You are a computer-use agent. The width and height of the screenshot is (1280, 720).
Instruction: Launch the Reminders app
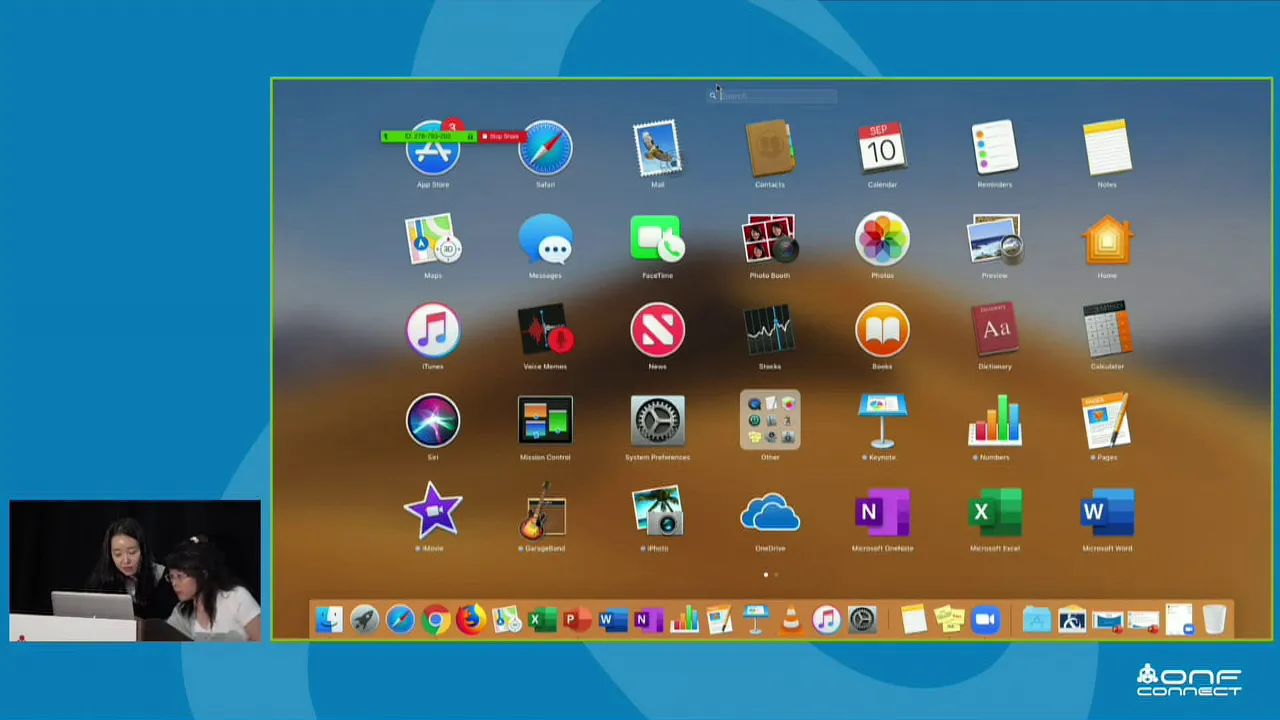tap(994, 148)
